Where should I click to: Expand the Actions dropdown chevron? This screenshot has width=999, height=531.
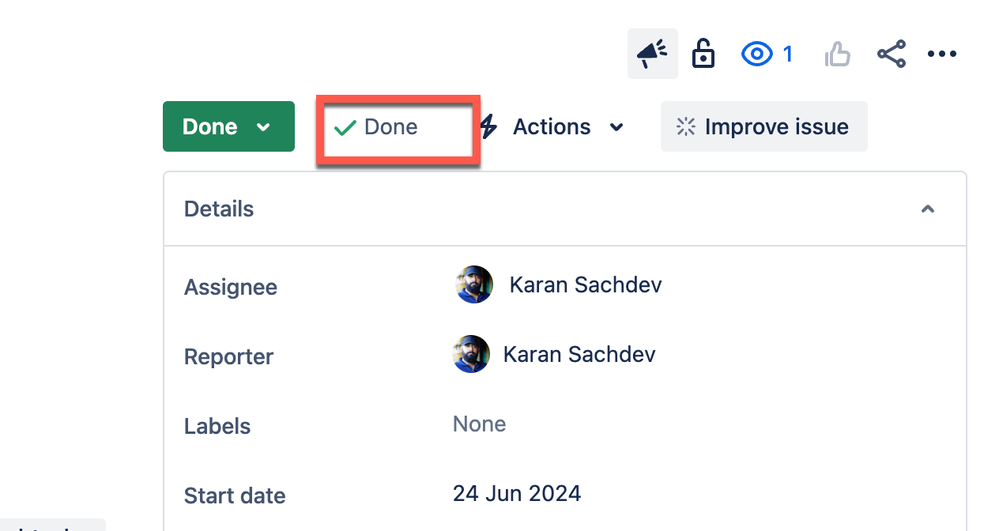tap(616, 127)
